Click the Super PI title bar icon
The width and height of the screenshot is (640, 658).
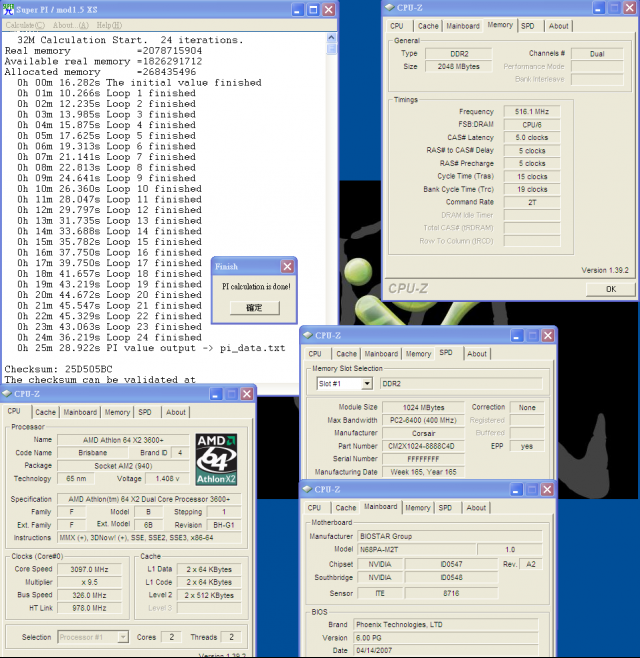pos(8,9)
